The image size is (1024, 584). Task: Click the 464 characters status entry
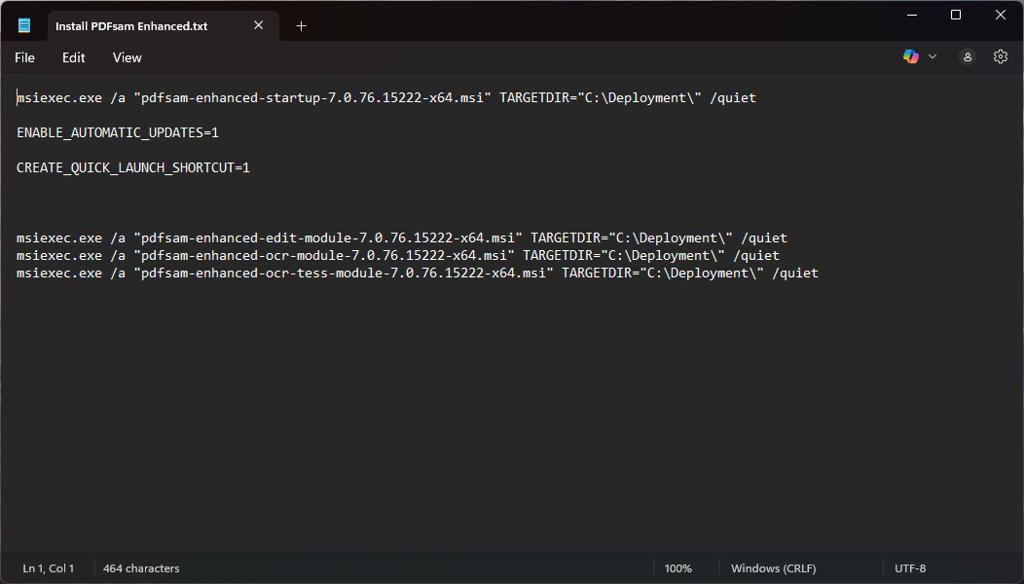[141, 568]
